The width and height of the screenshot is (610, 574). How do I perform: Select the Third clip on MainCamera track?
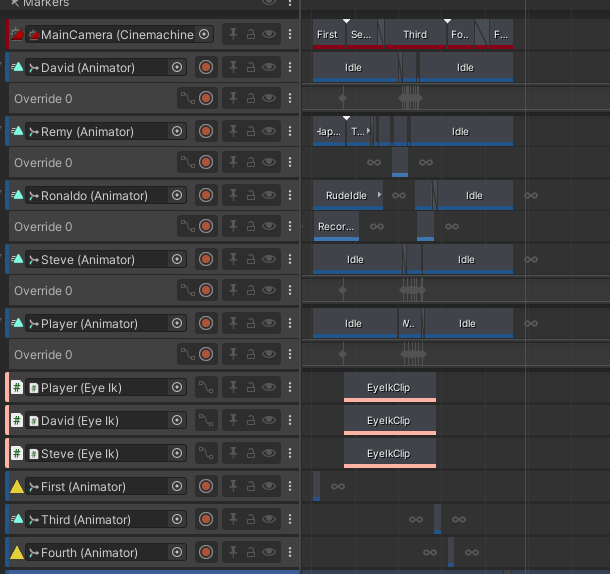point(415,34)
